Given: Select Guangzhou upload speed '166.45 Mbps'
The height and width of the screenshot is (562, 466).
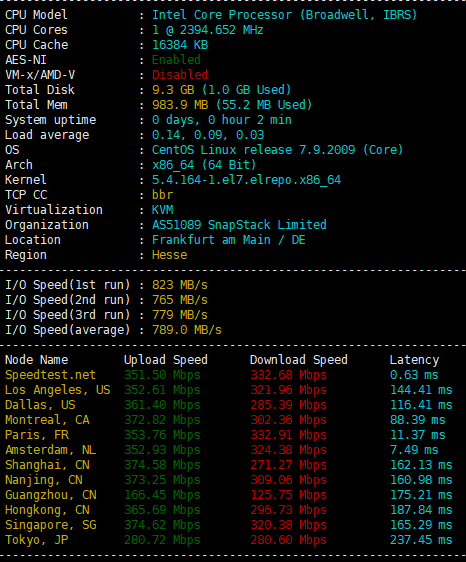Looking at the screenshot, I should point(162,495).
